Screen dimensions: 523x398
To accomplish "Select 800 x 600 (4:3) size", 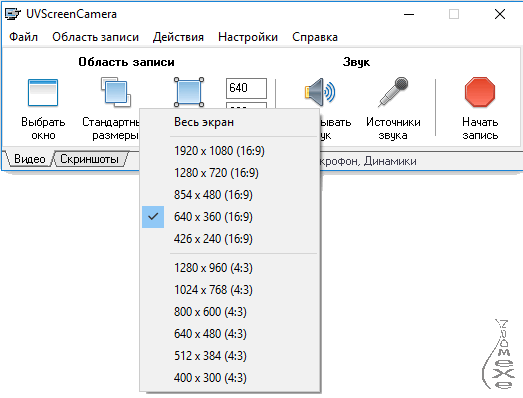I will tap(230, 312).
